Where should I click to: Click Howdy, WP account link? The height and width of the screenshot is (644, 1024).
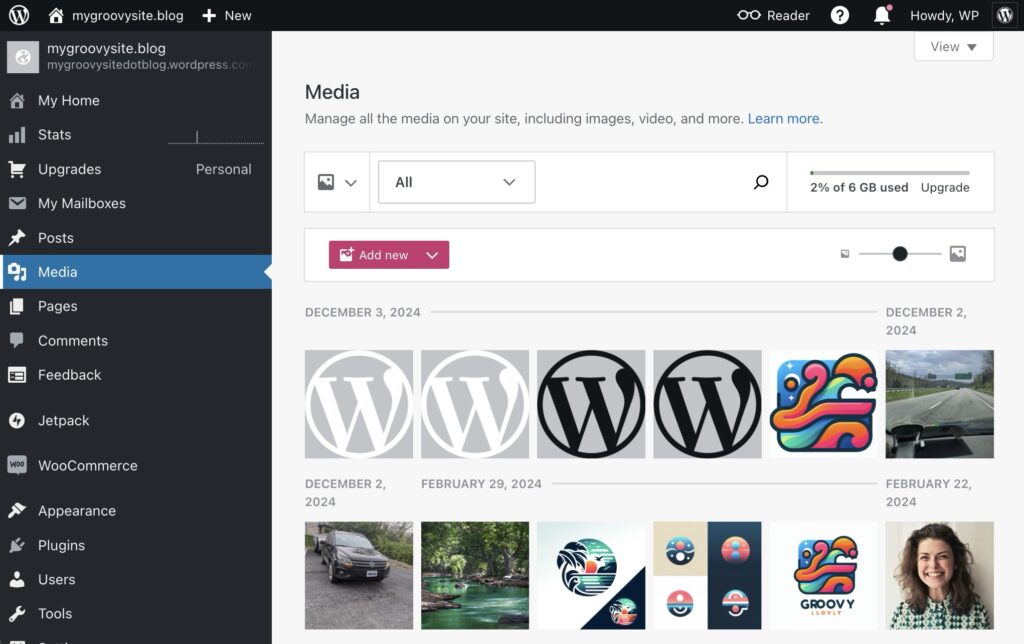(x=944, y=15)
